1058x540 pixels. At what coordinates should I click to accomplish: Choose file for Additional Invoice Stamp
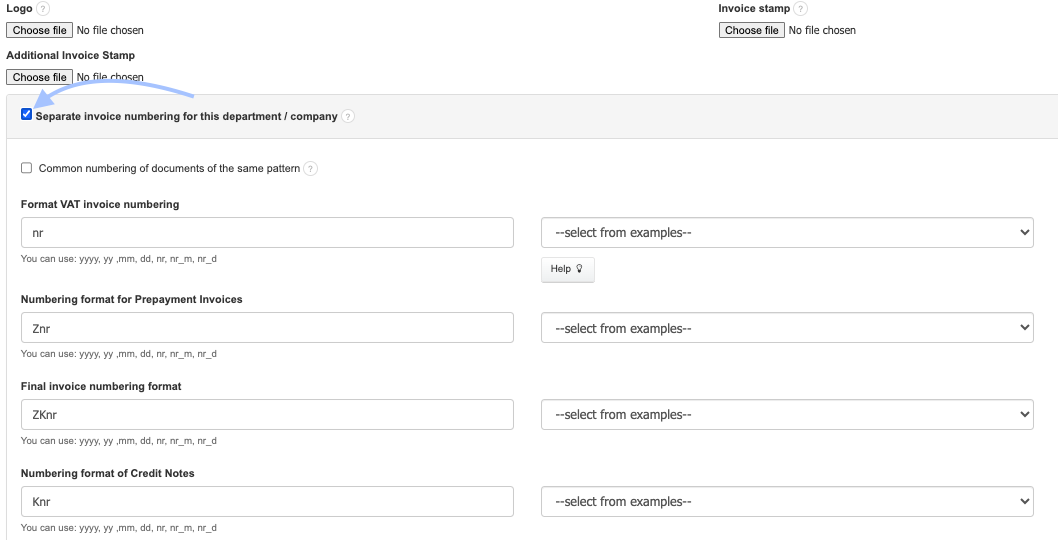(40, 77)
